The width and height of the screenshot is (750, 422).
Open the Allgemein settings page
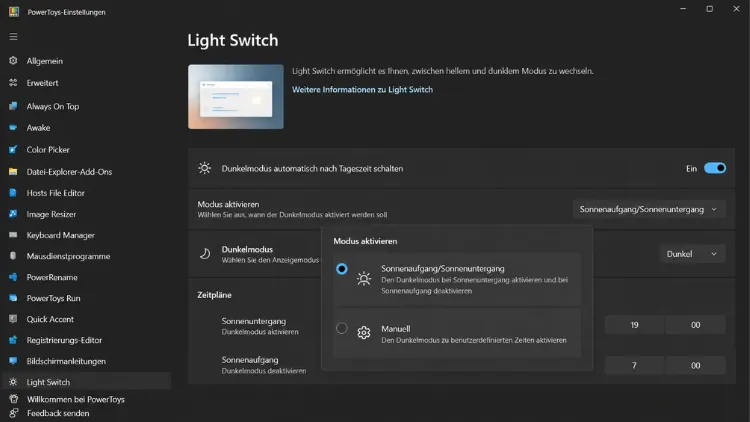pyautogui.click(x=44, y=61)
